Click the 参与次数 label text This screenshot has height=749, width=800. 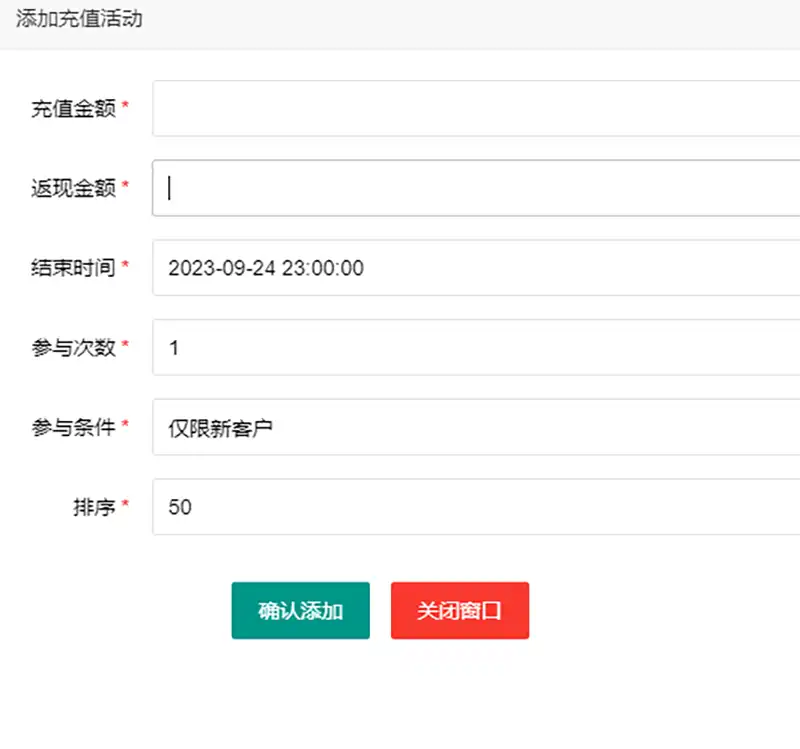[x=73, y=348]
